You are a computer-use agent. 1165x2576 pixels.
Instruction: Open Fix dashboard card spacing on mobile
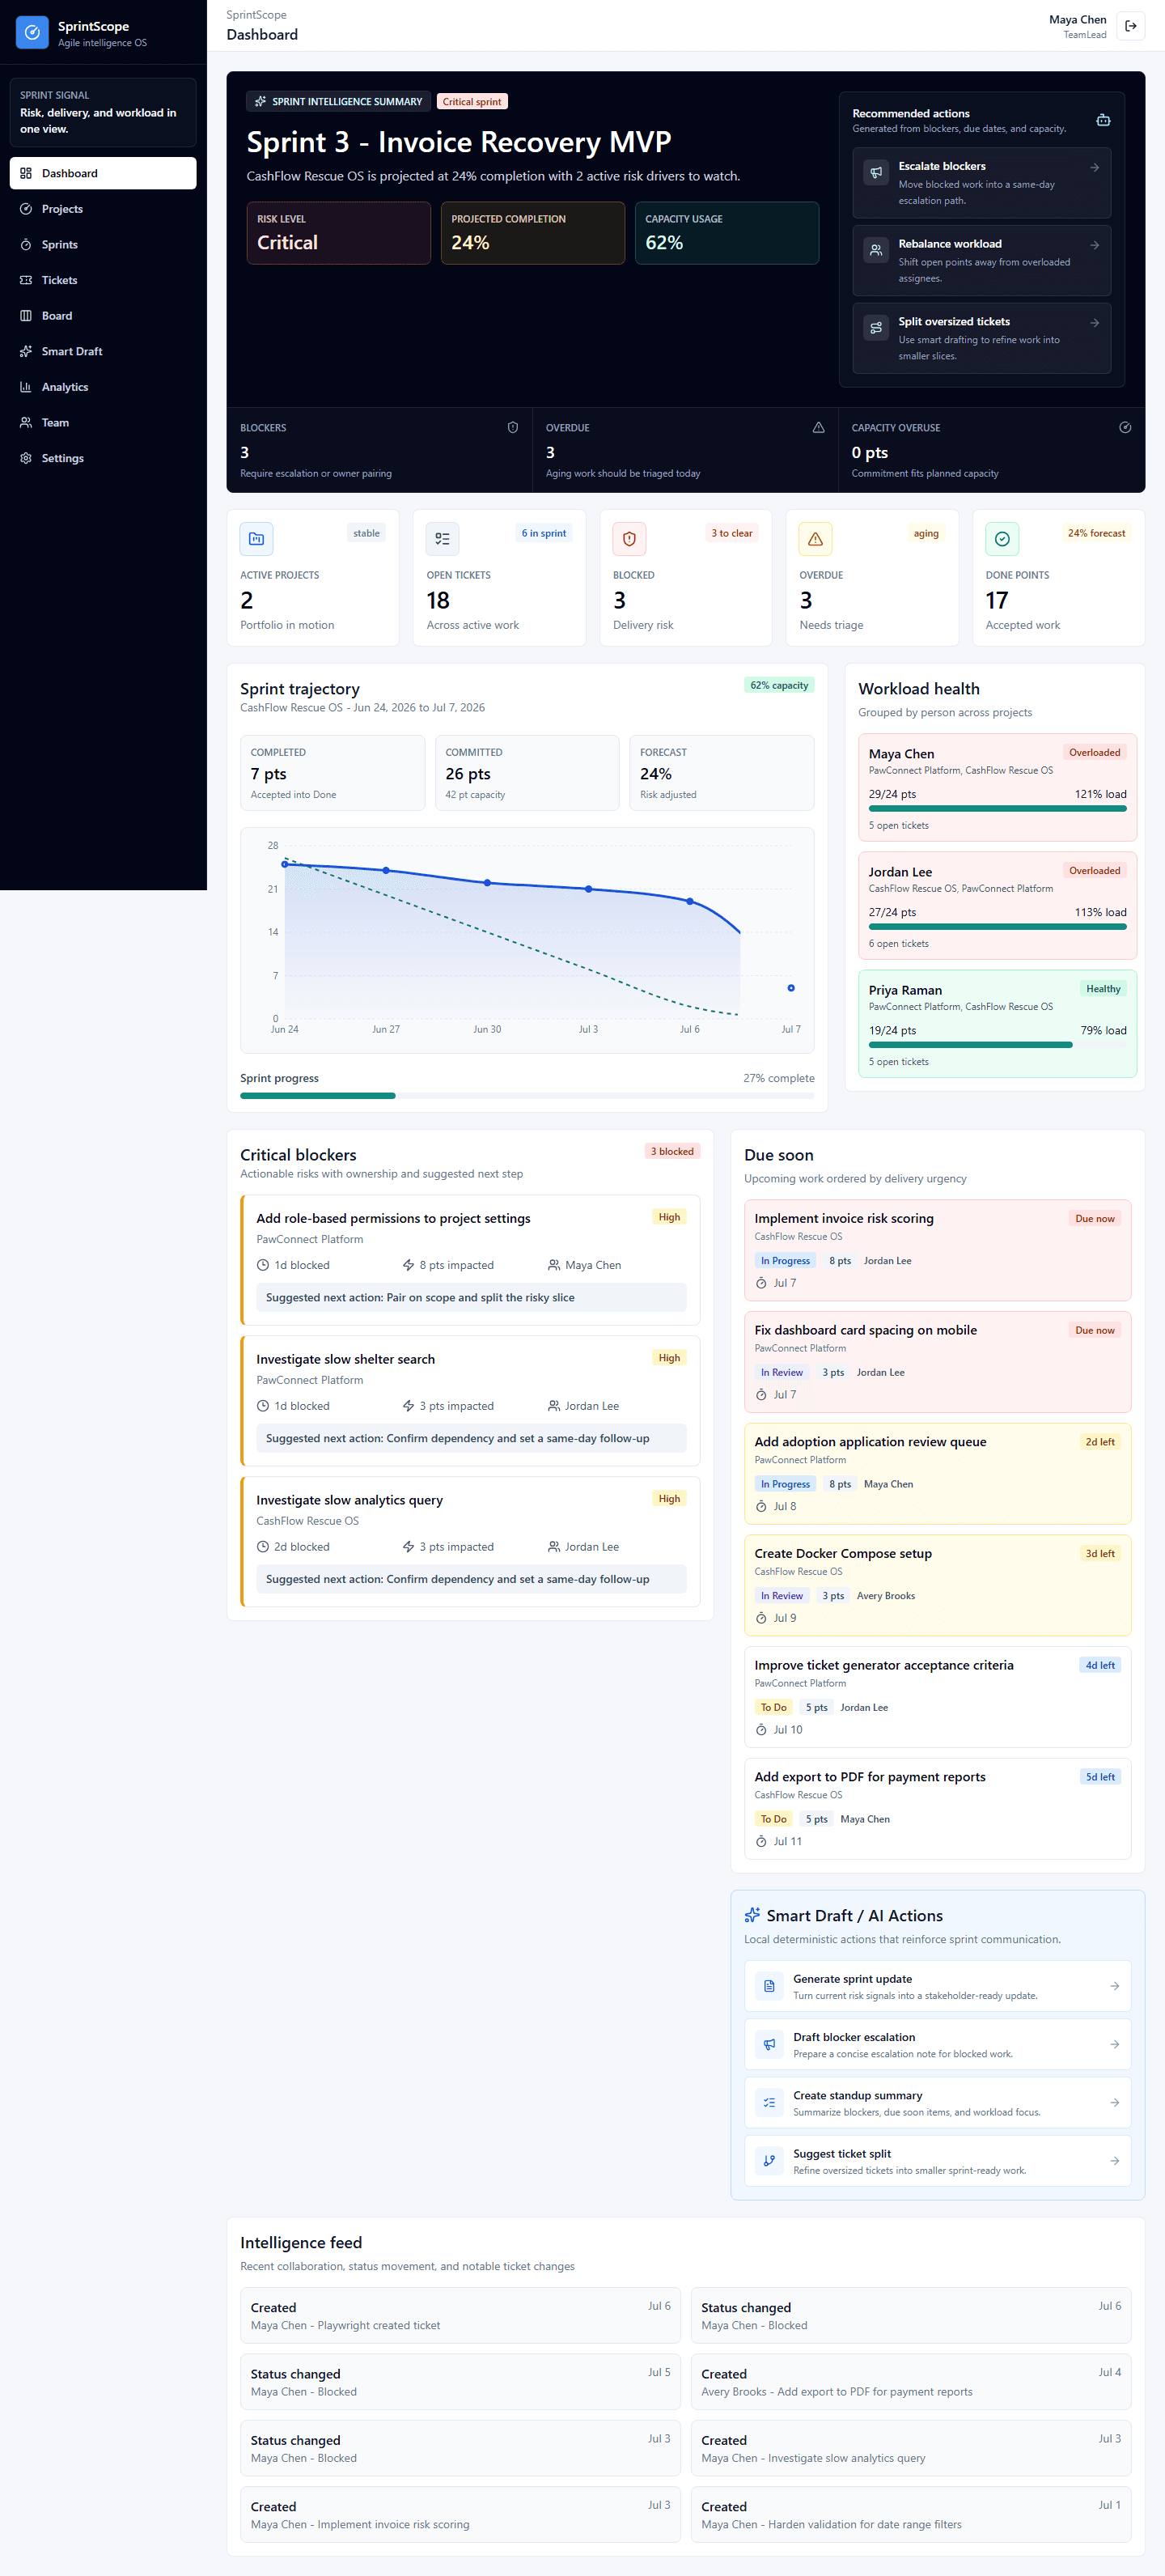[x=938, y=1362]
